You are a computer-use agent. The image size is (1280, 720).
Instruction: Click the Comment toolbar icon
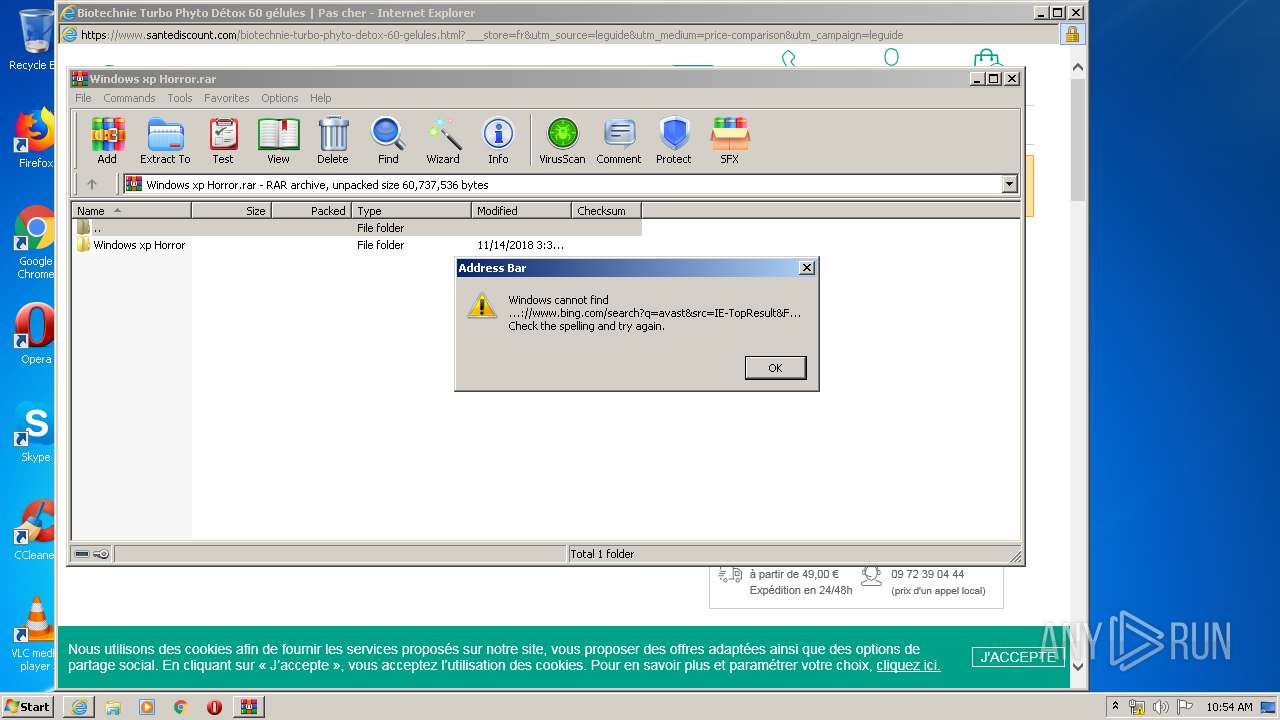point(619,140)
